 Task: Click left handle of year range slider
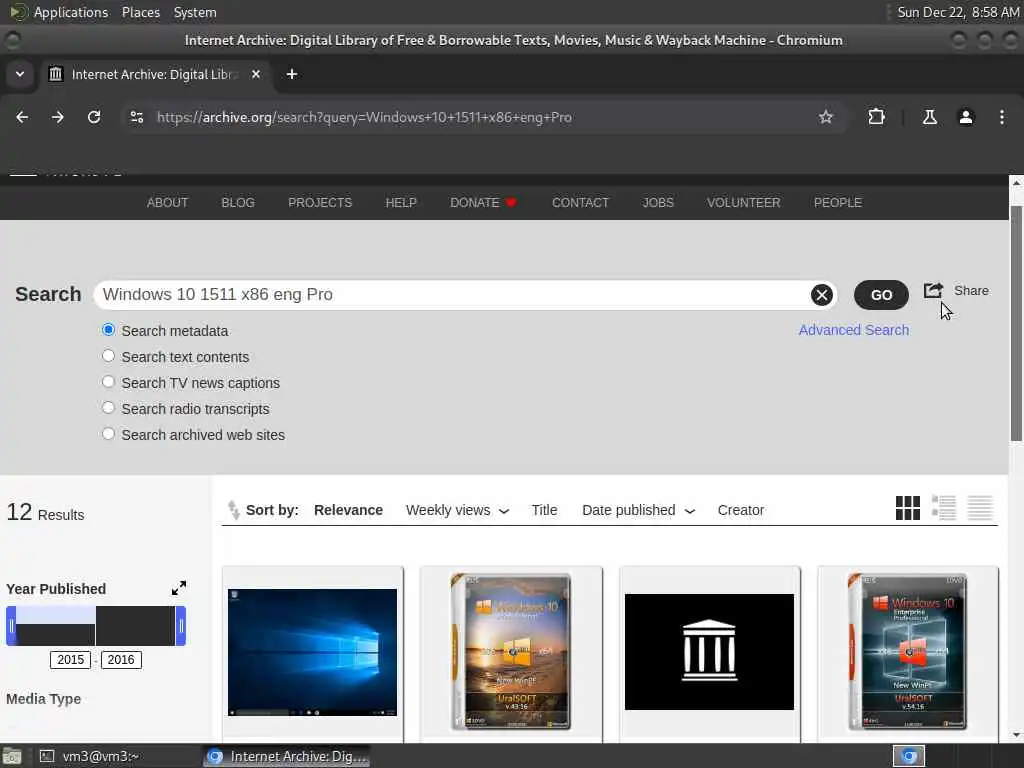pos(11,626)
